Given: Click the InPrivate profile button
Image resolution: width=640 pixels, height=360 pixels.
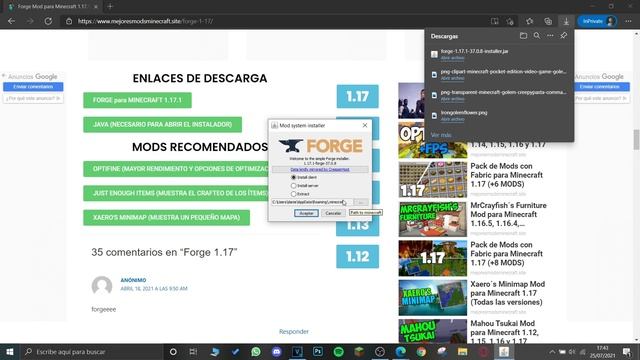Looking at the screenshot, I should (x=598, y=21).
